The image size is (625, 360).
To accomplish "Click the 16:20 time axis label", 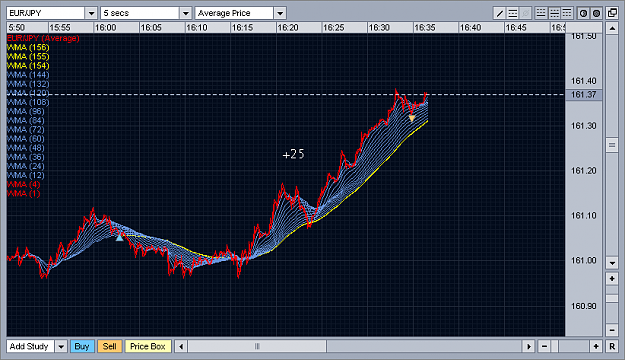I will (288, 28).
